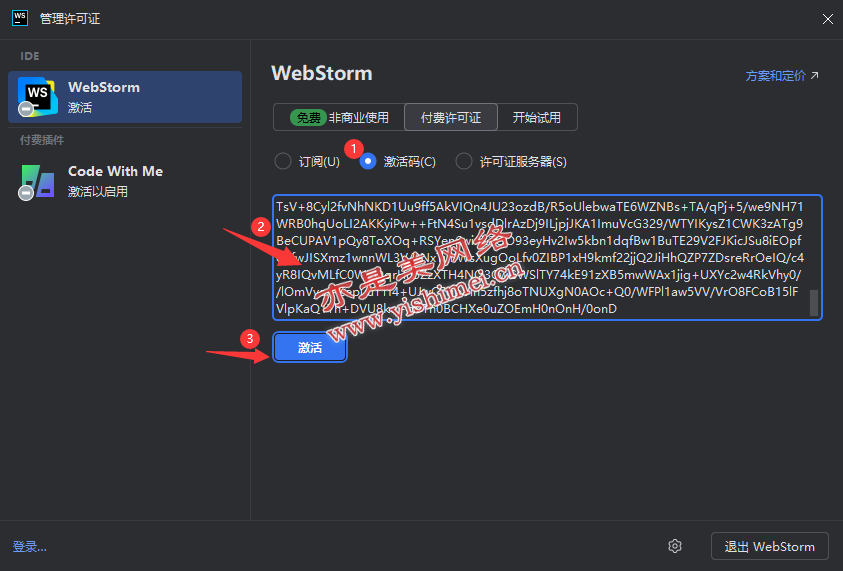Switch to the 开始试用 tab
The height and width of the screenshot is (571, 843).
(537, 117)
